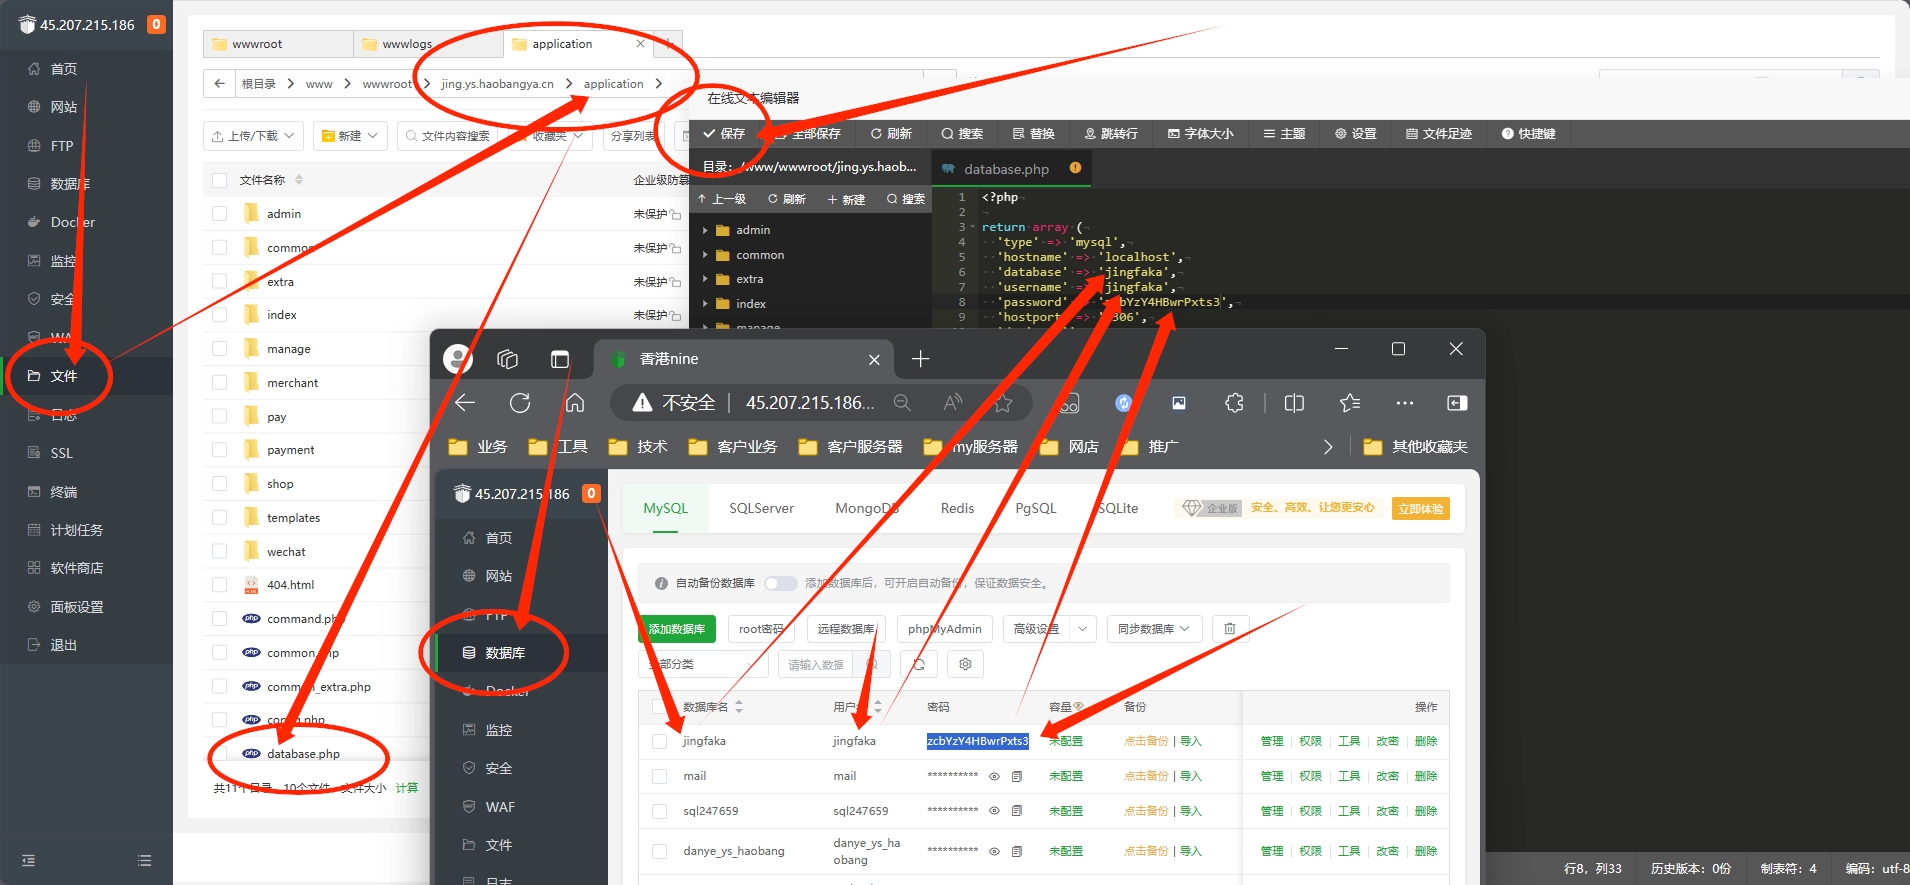
Task: Copy the mail database password
Action: pyautogui.click(x=1017, y=777)
